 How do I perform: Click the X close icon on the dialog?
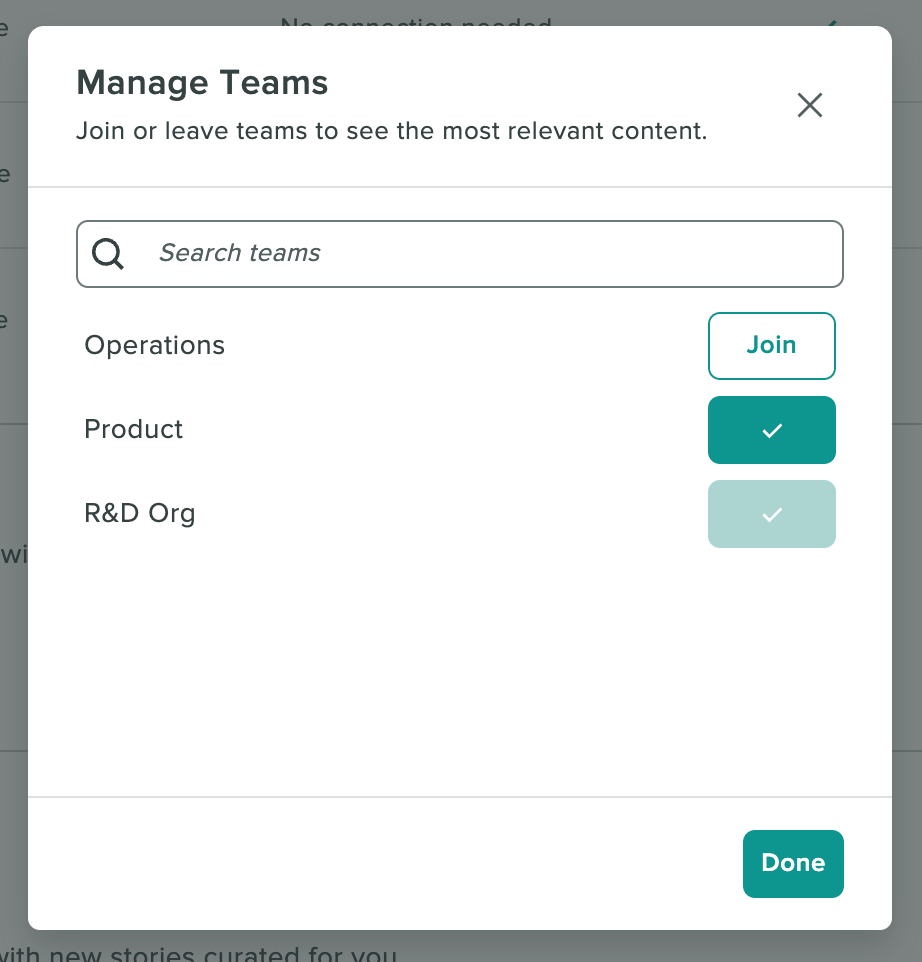809,105
